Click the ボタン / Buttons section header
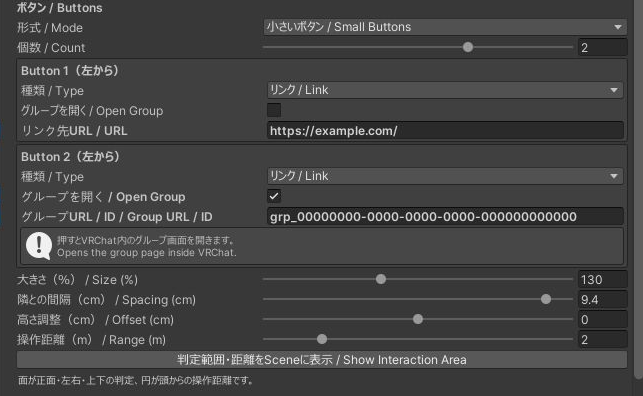Screen dimensions: 643x396 (59, 8)
